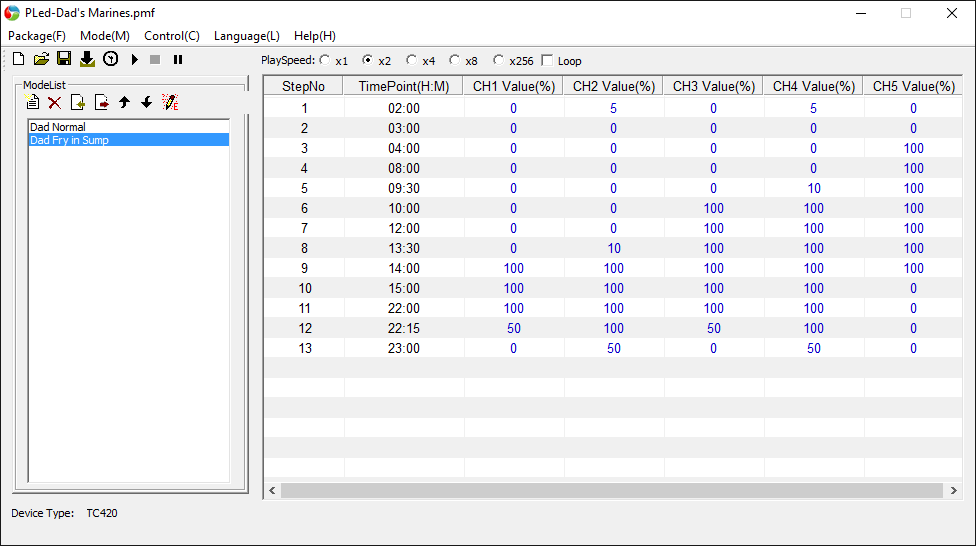976x546 pixels.
Task: Pause preview playback
Action: 178,60
